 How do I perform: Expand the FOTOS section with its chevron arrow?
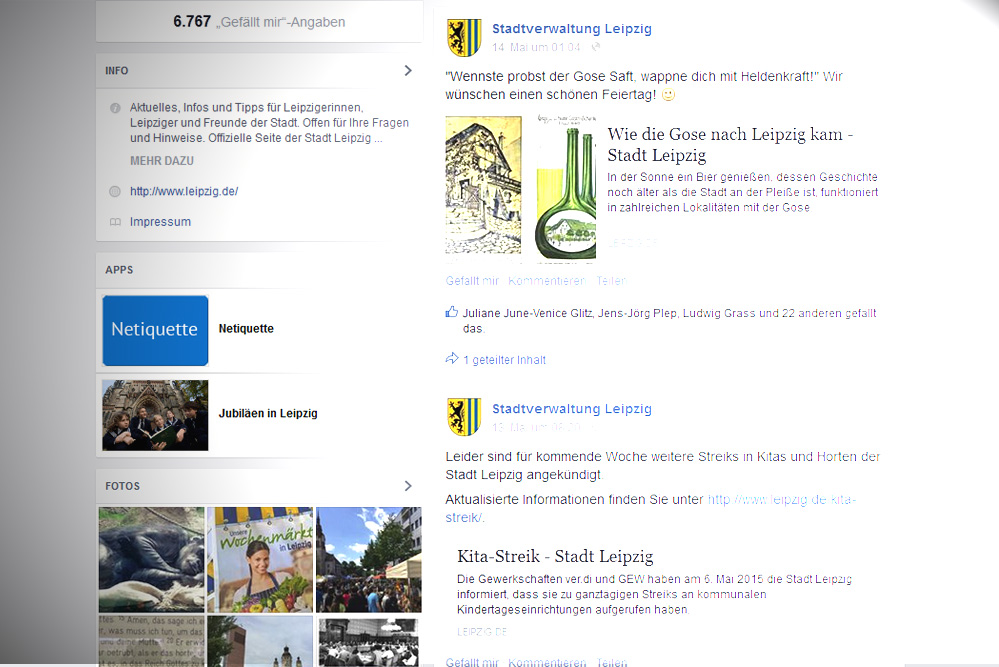coord(408,486)
